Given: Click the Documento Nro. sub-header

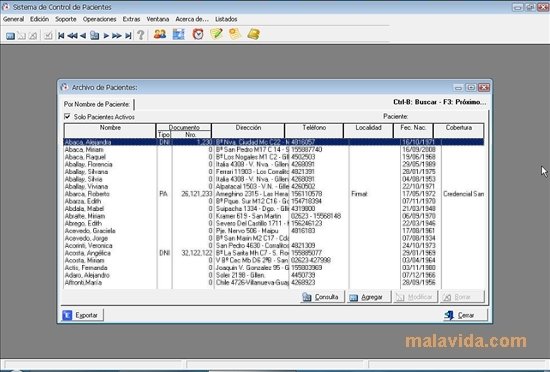Looking at the screenshot, I should (191, 134).
